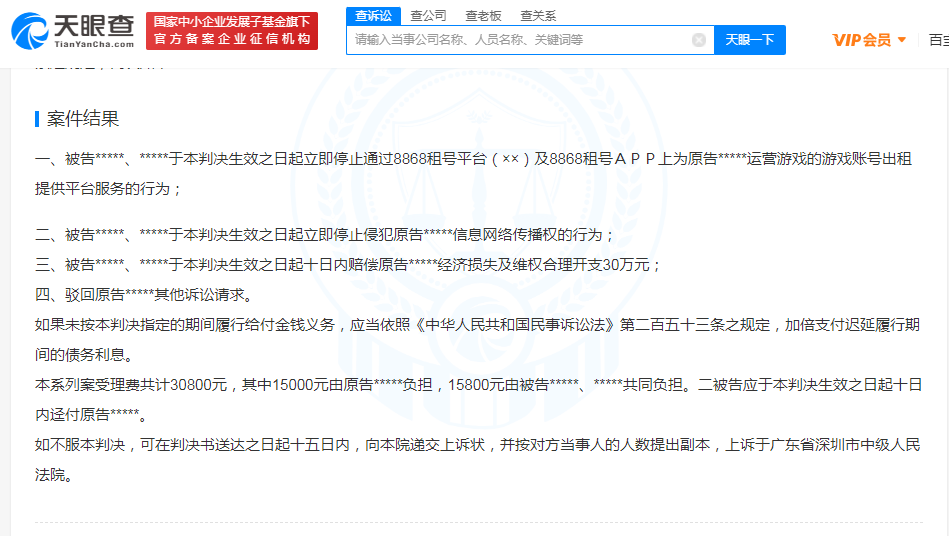Click the 天眼查 logo icon
Viewport: 949px width, 536px height.
point(30,30)
